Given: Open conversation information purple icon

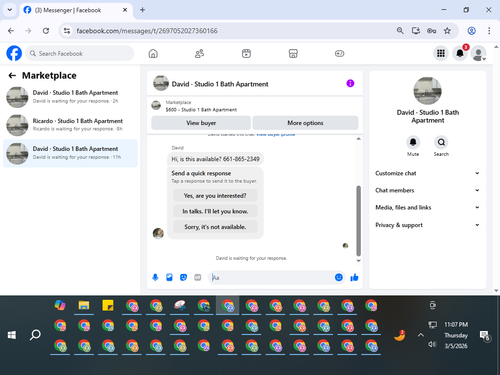Looking at the screenshot, I should point(350,83).
